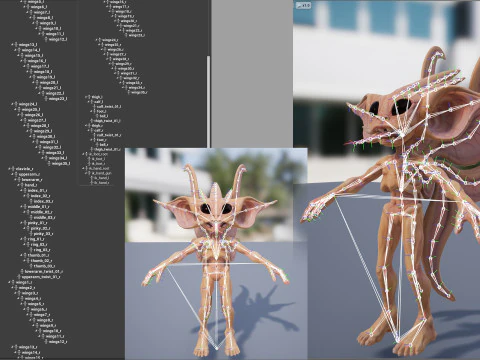Collapse the ik_foot_root branch
The image size is (480, 360).
click(x=83, y=154)
